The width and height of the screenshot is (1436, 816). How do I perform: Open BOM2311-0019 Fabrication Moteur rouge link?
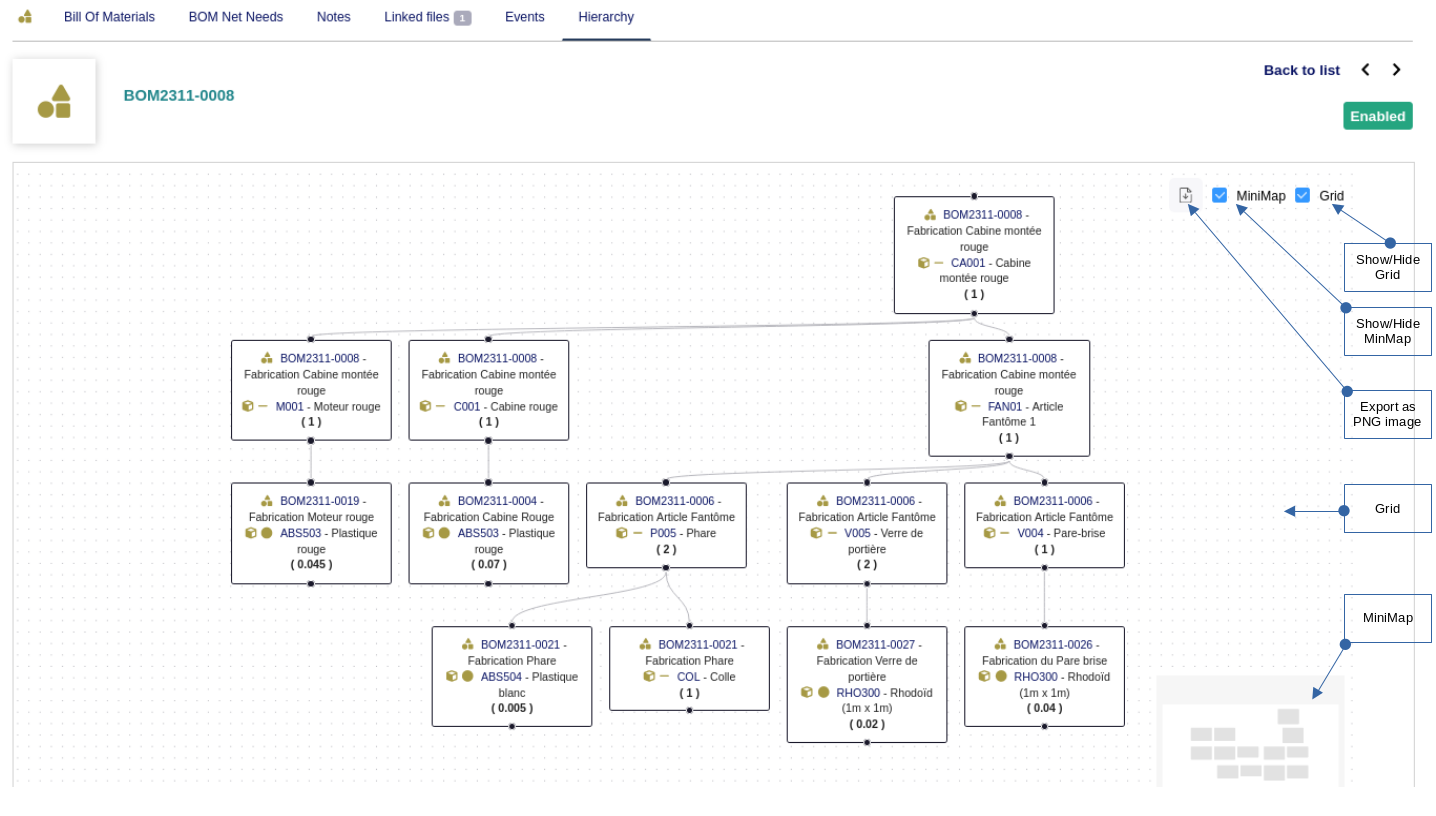pyautogui.click(x=320, y=501)
